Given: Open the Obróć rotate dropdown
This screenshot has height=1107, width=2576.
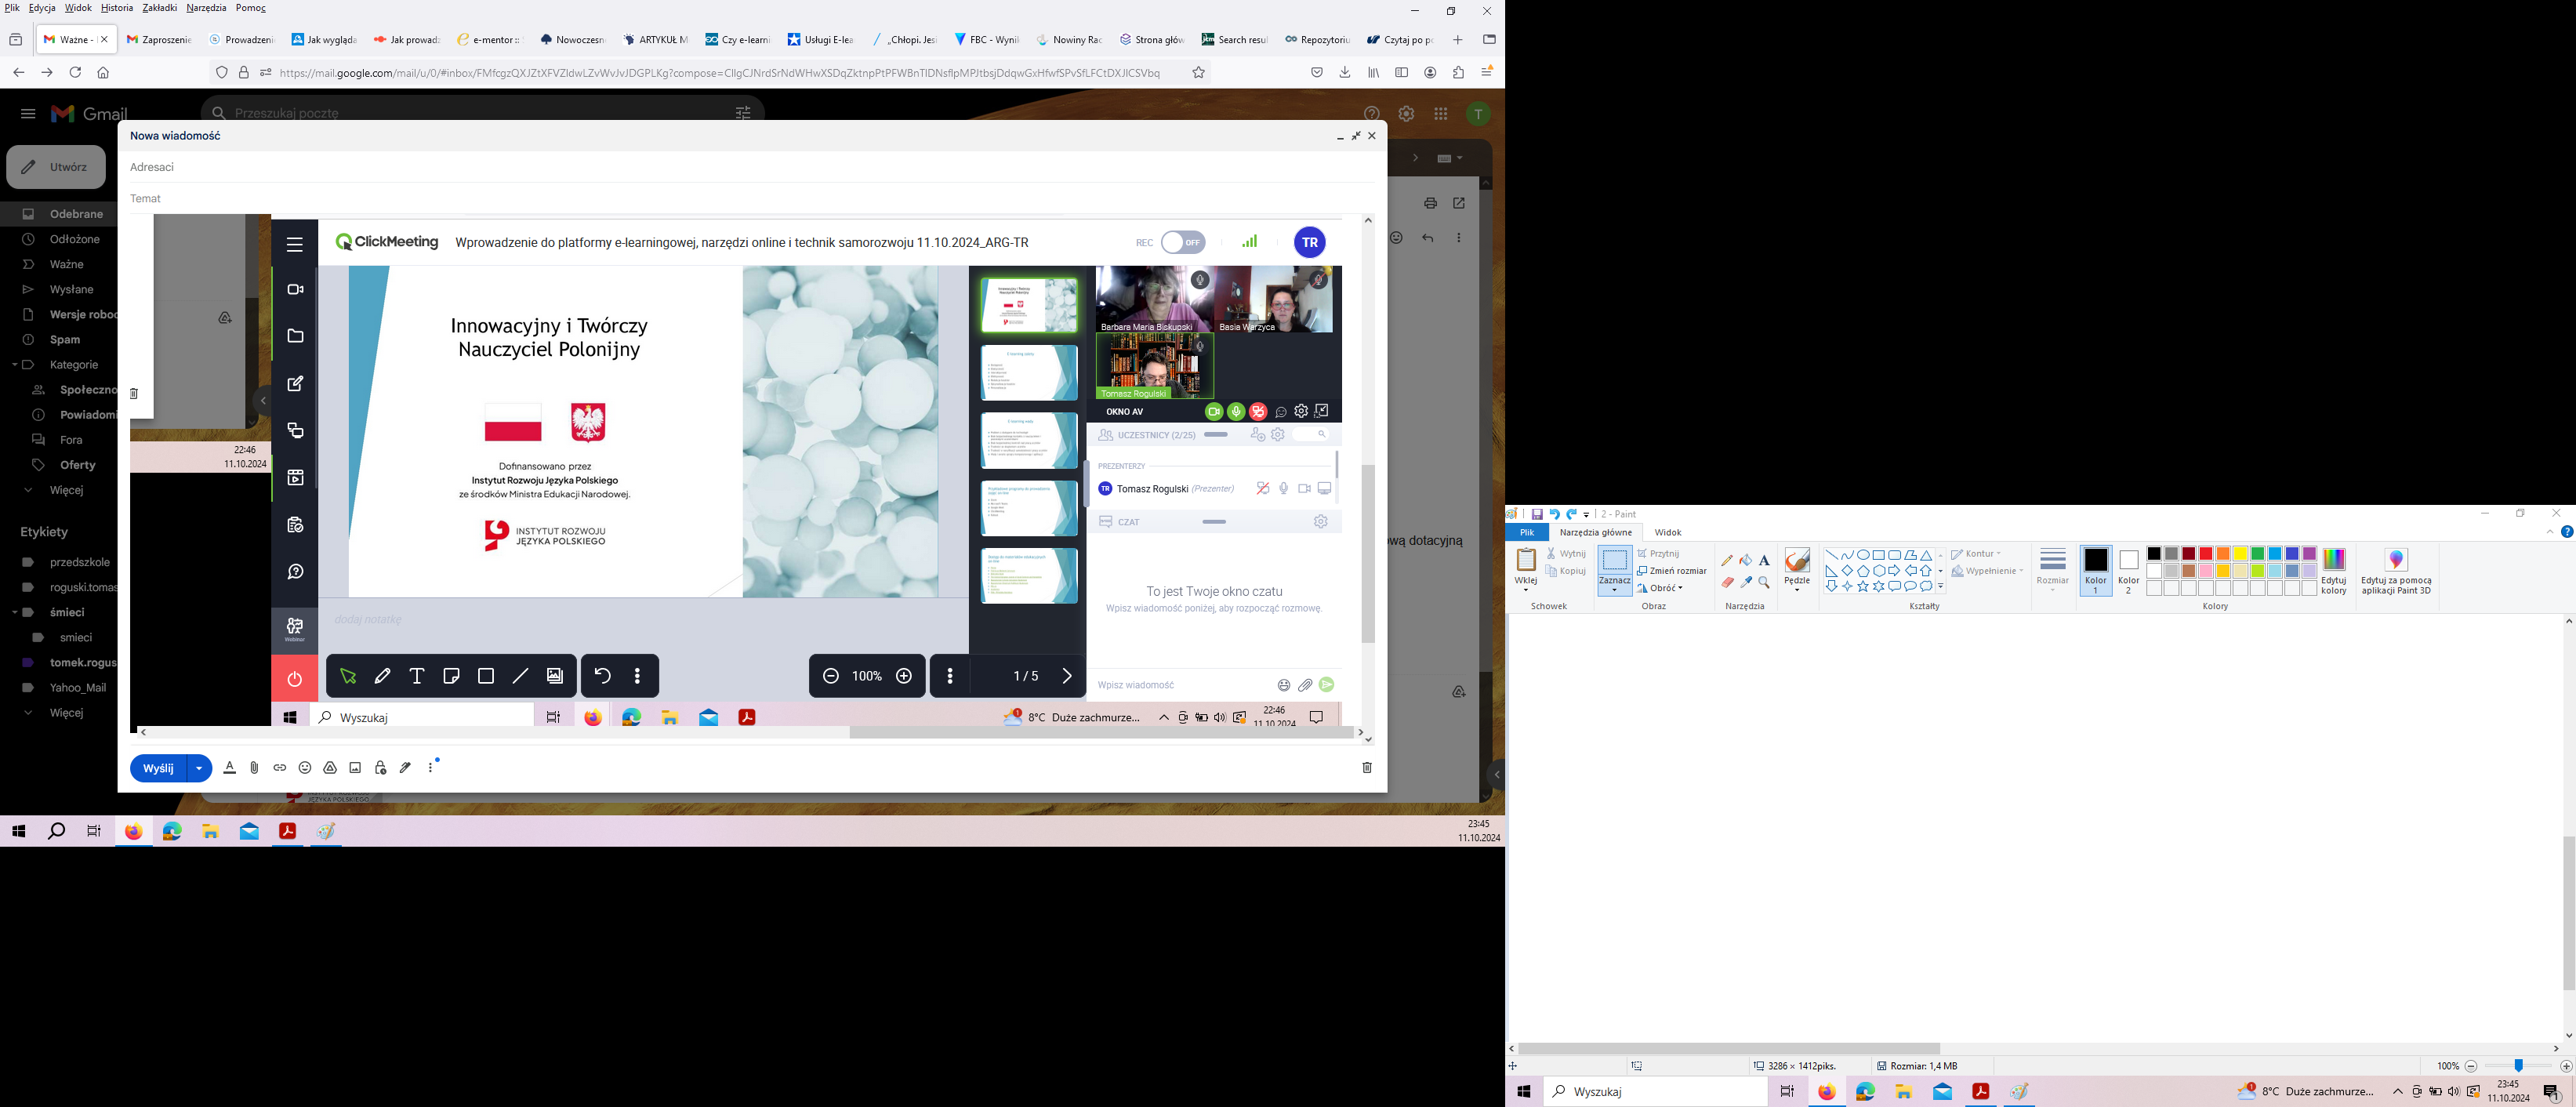Looking at the screenshot, I should click(1660, 588).
